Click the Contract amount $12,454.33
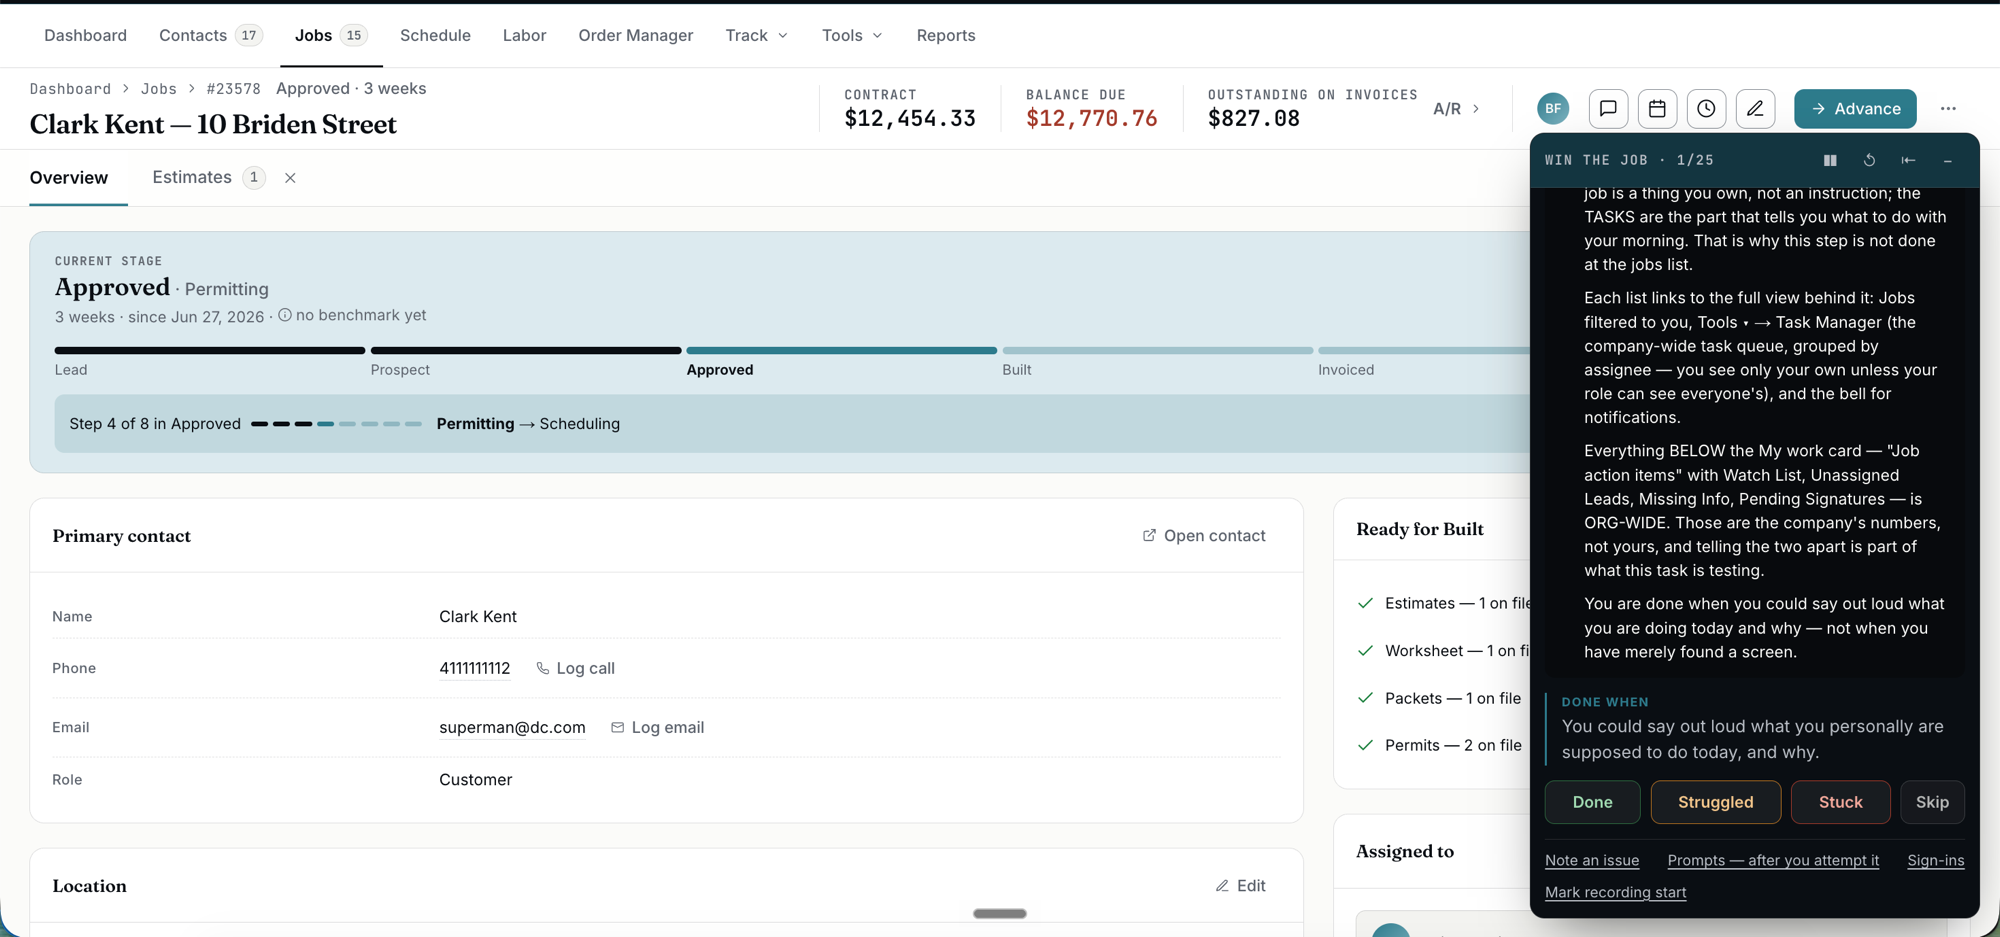Screen dimensions: 2000x937 910,119
